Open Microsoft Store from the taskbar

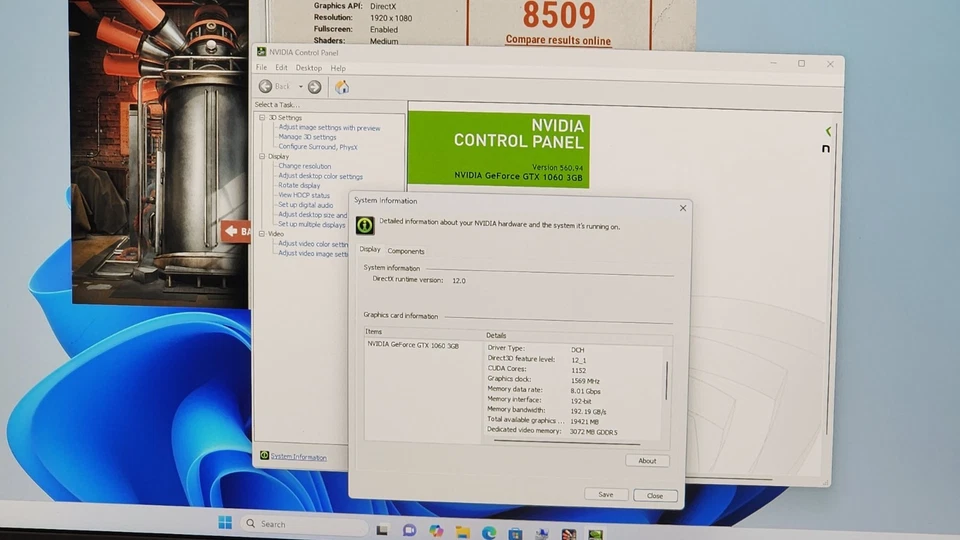click(x=516, y=533)
